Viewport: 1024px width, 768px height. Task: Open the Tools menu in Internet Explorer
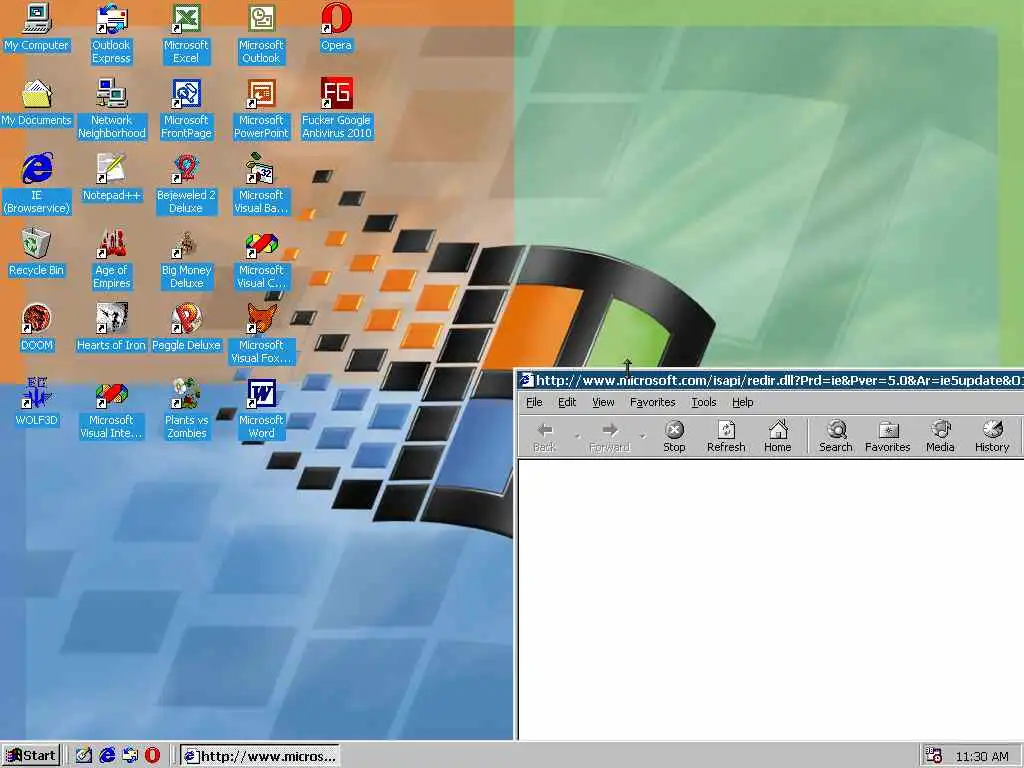[x=704, y=402]
